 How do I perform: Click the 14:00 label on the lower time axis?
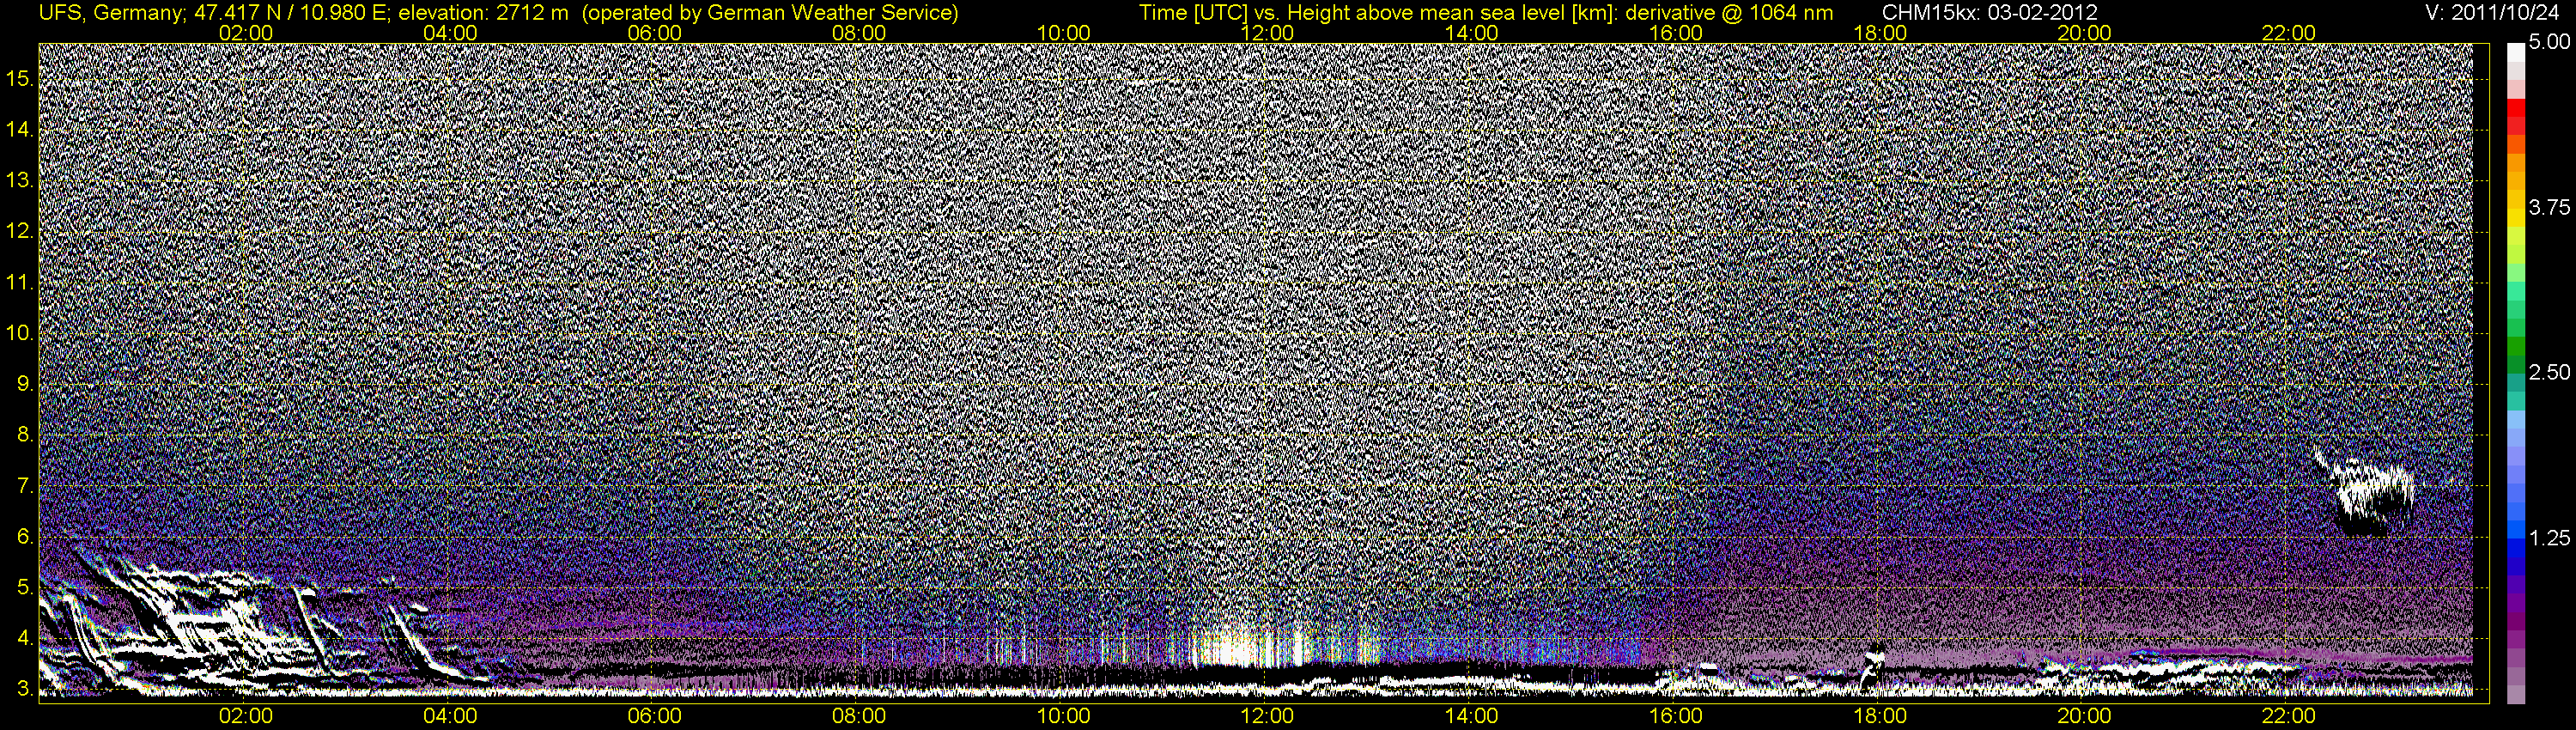[1472, 716]
